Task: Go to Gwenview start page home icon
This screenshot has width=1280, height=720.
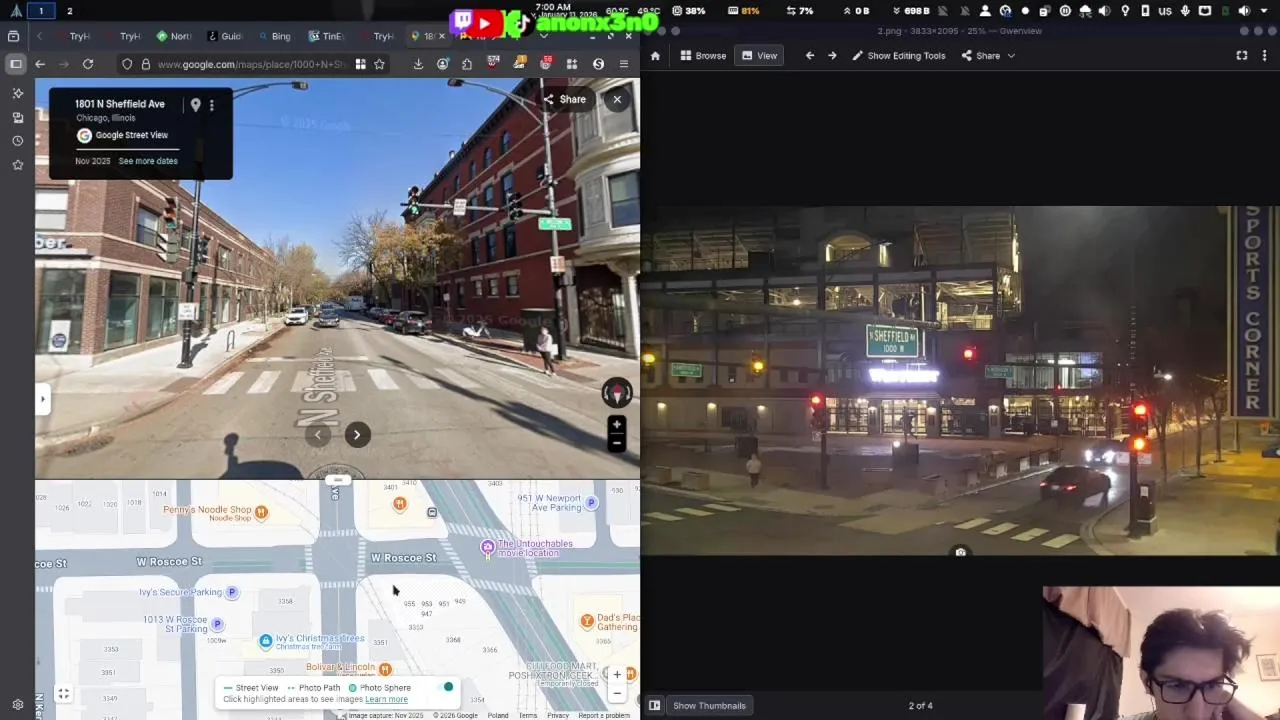Action: point(655,56)
